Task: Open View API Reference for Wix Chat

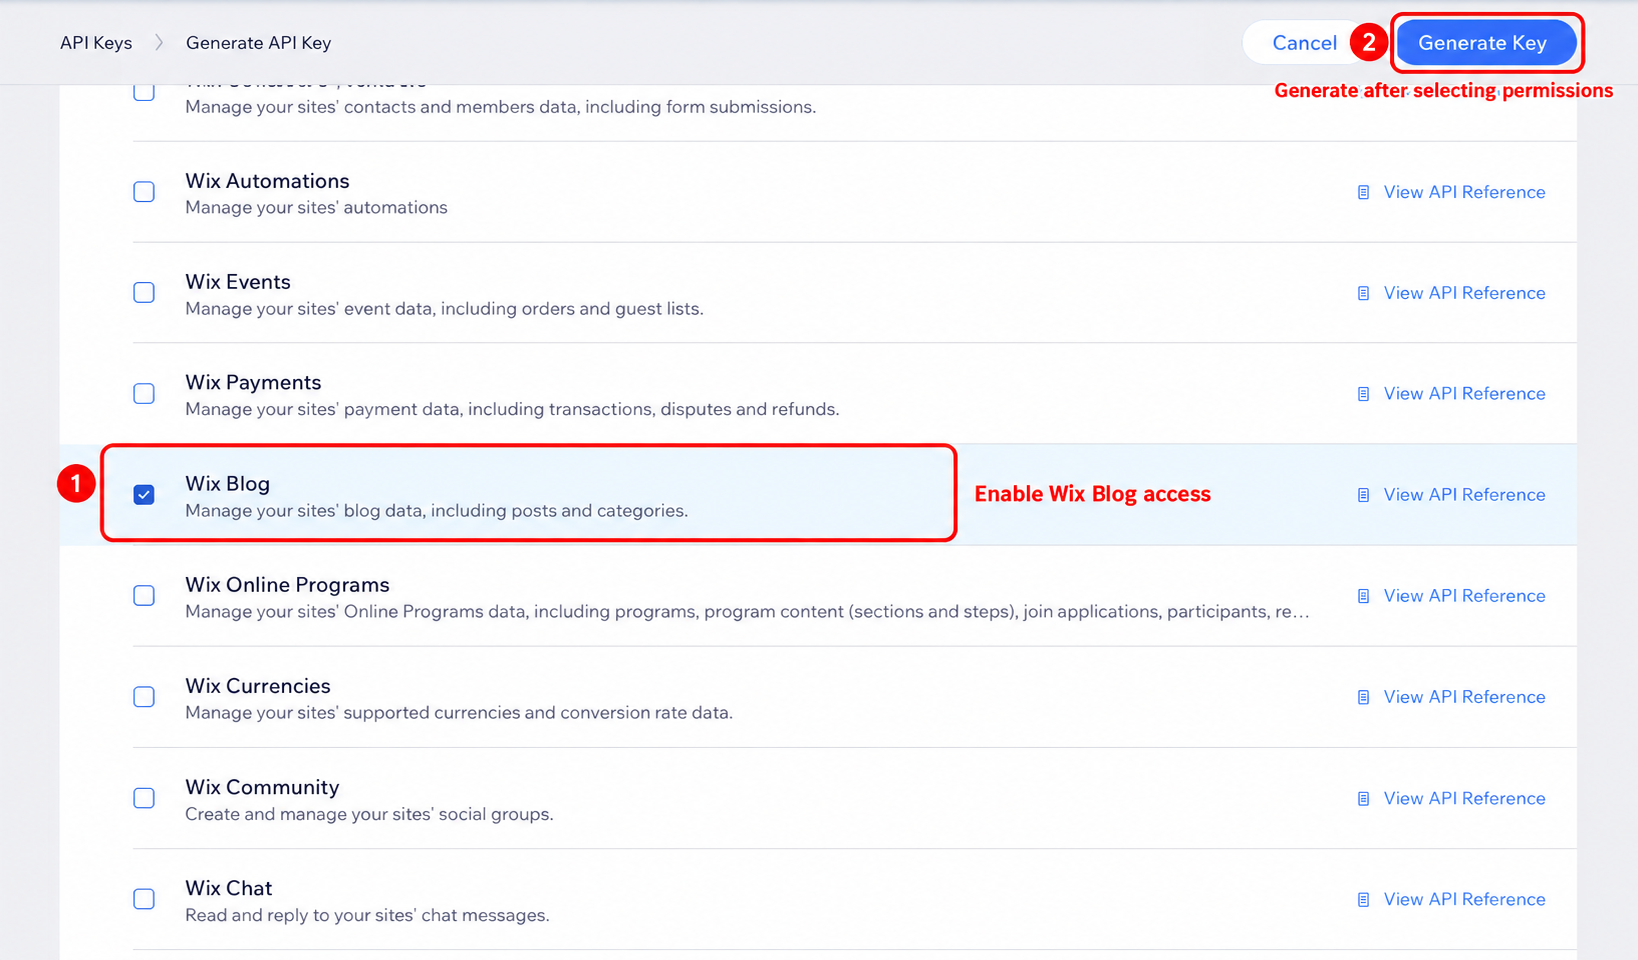Action: (1464, 899)
